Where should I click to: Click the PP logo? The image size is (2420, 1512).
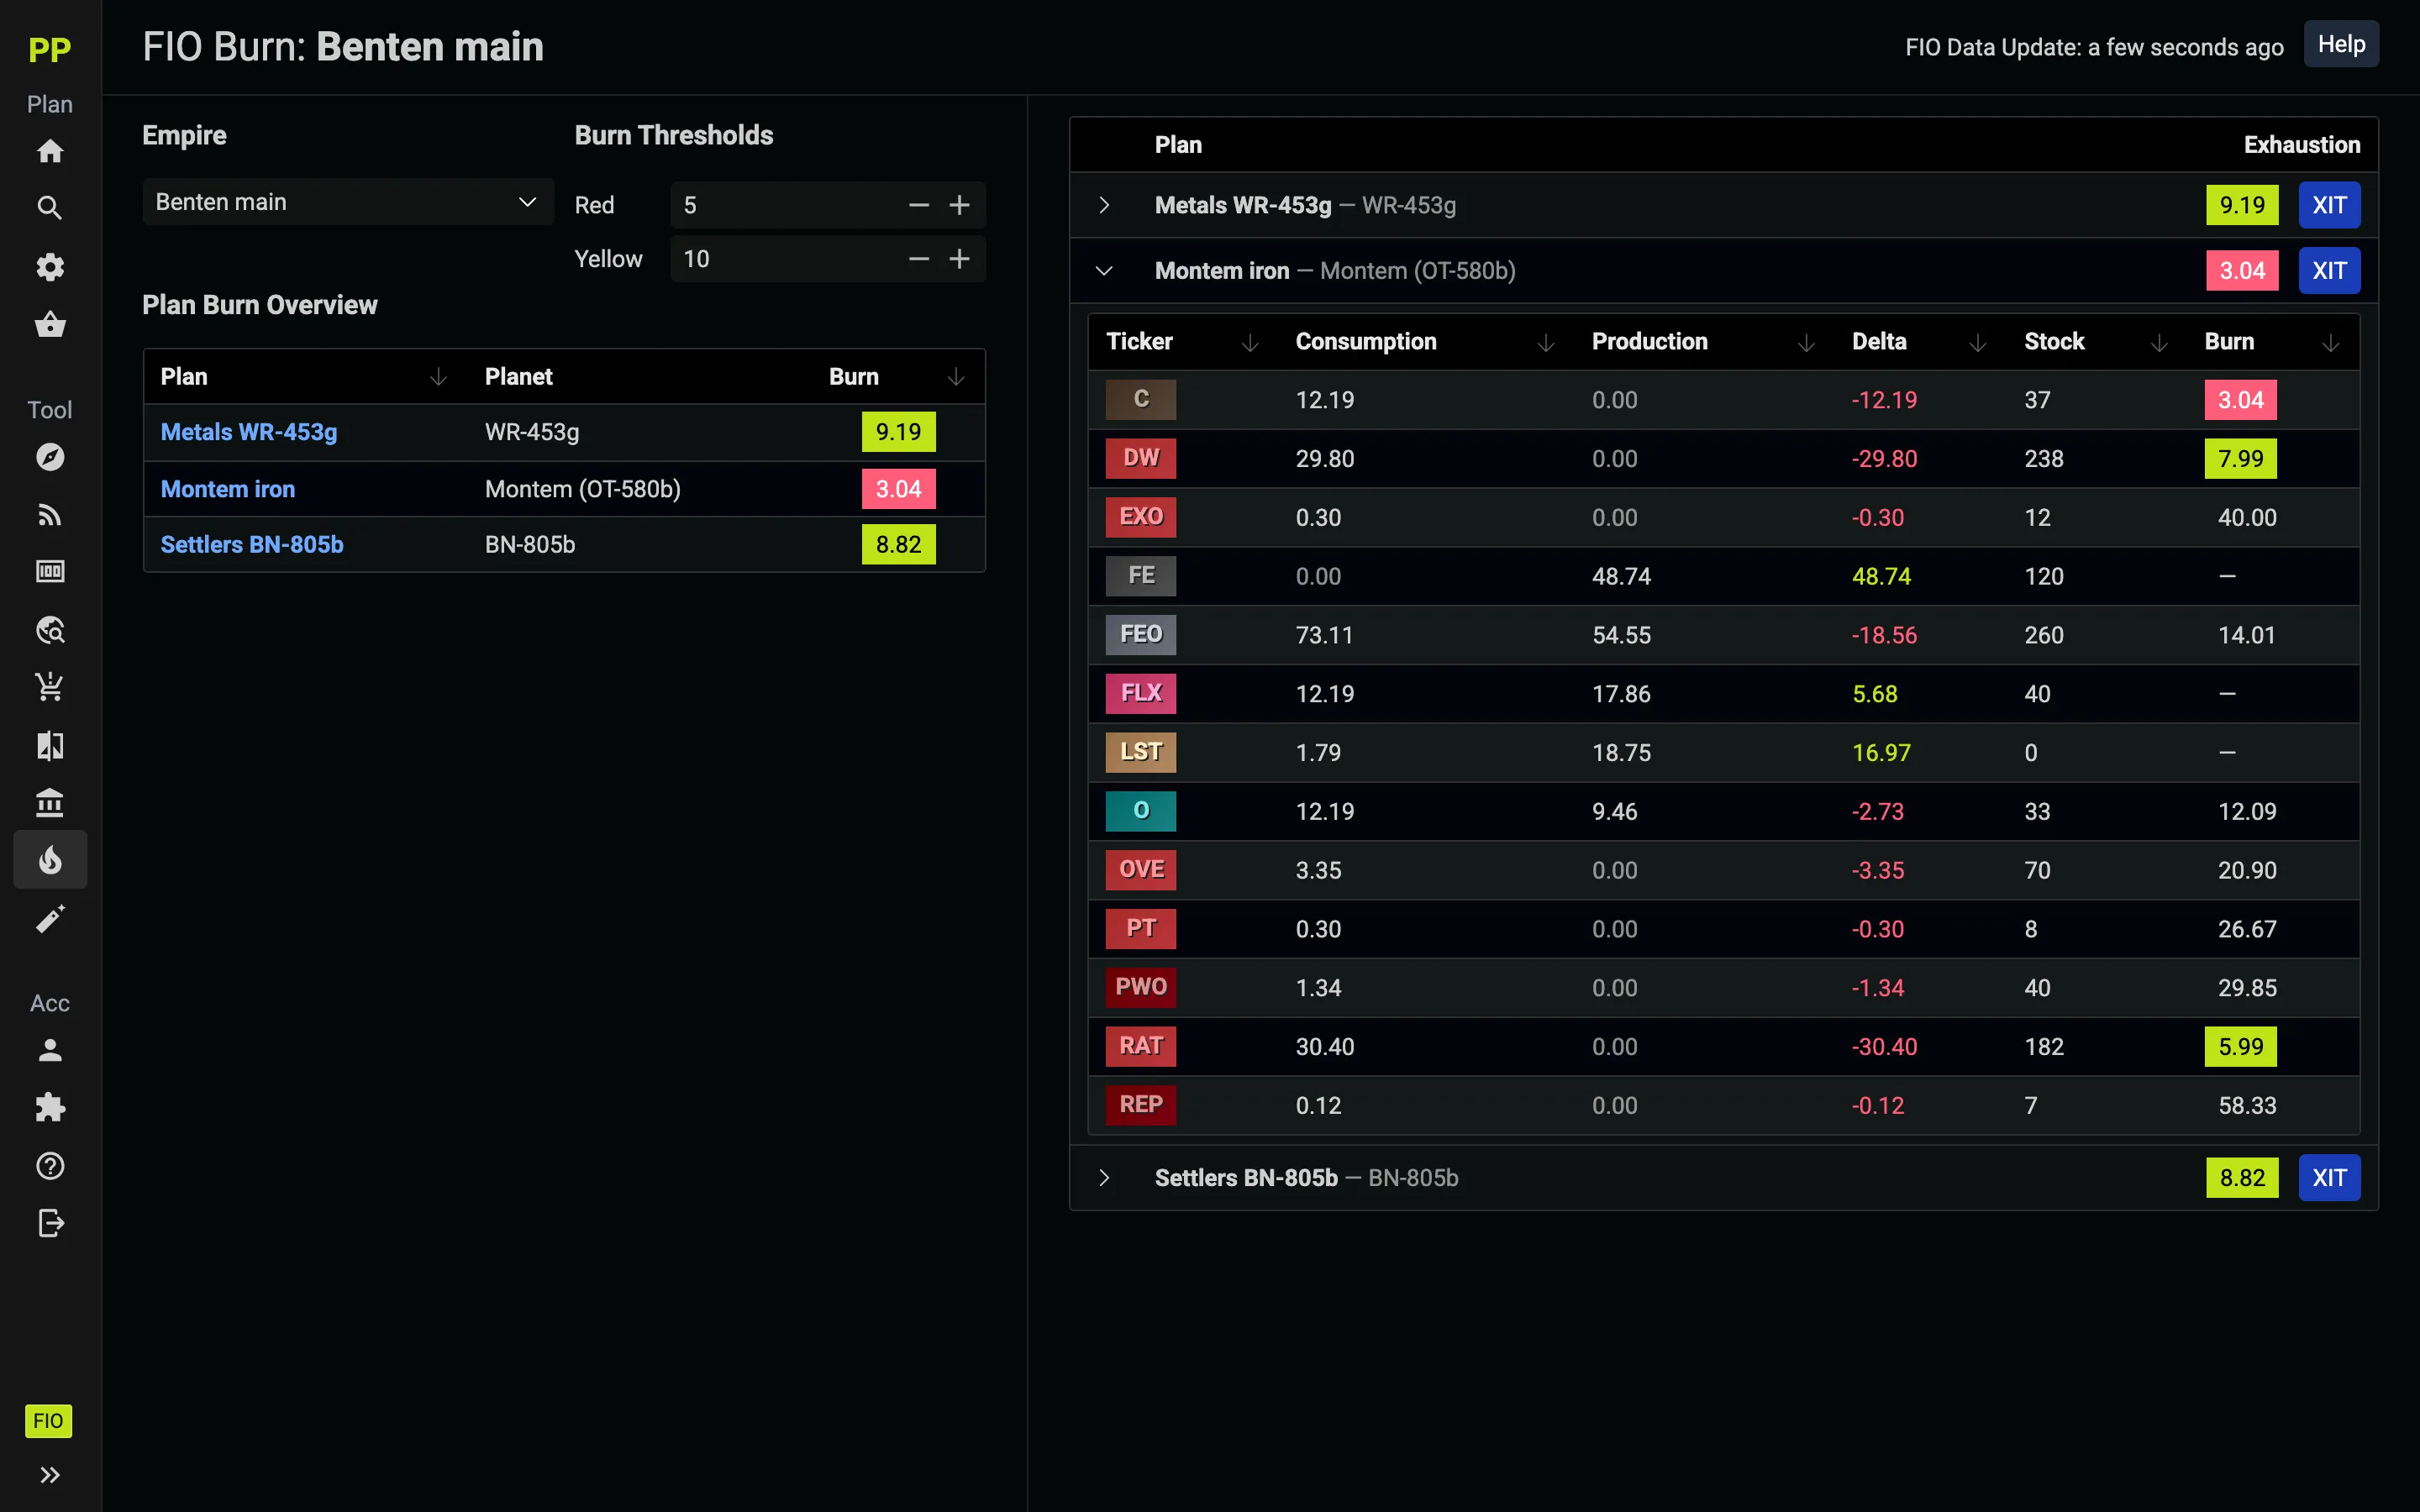[x=49, y=49]
